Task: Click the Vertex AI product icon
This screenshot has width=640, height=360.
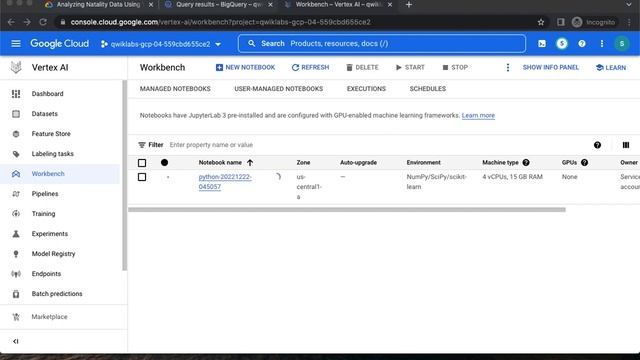Action: tap(16, 67)
